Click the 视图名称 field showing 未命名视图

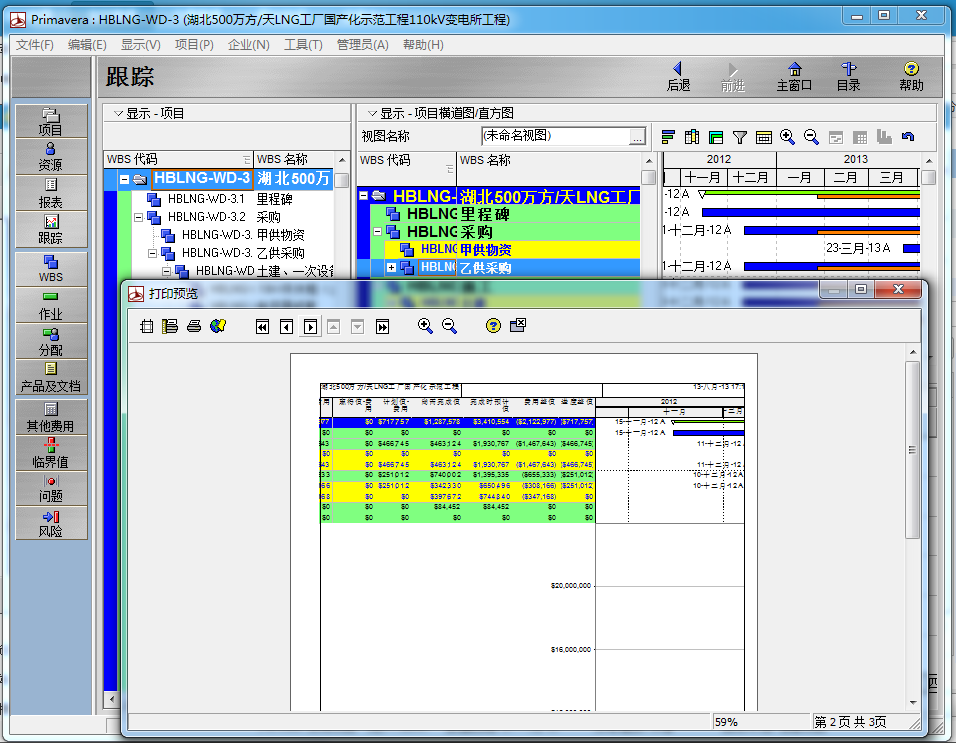pyautogui.click(x=555, y=136)
